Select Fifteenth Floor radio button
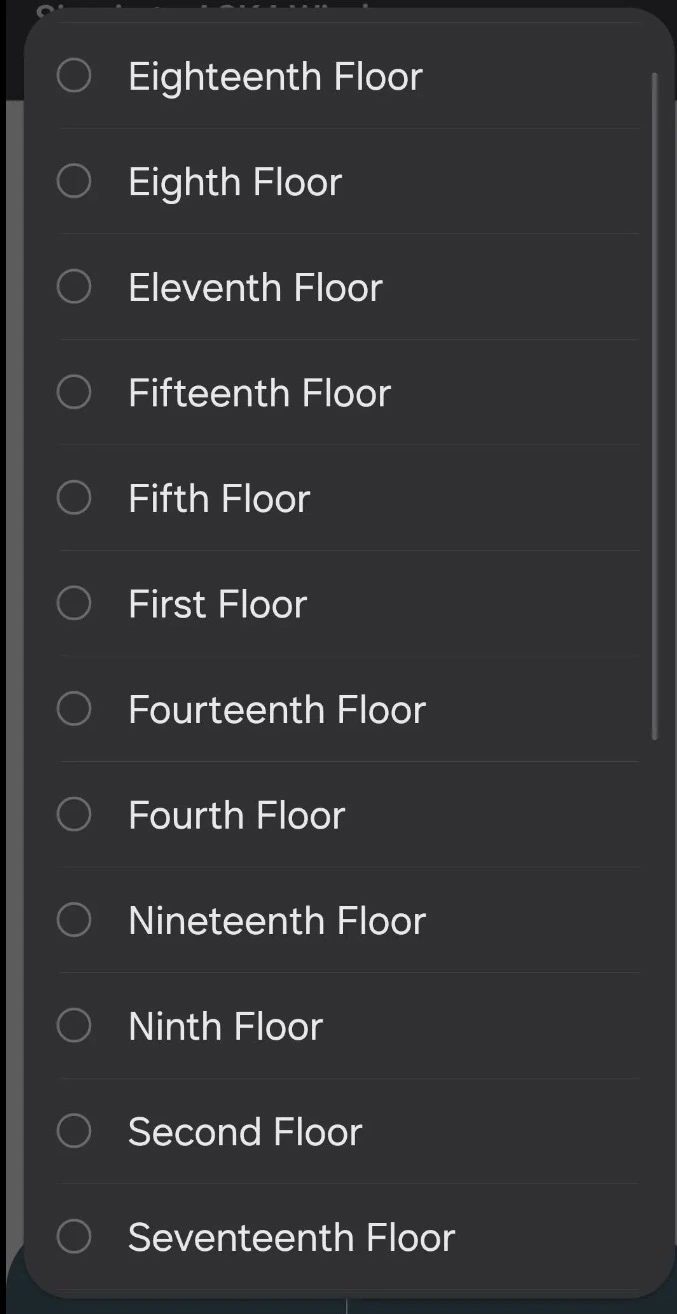 74,392
